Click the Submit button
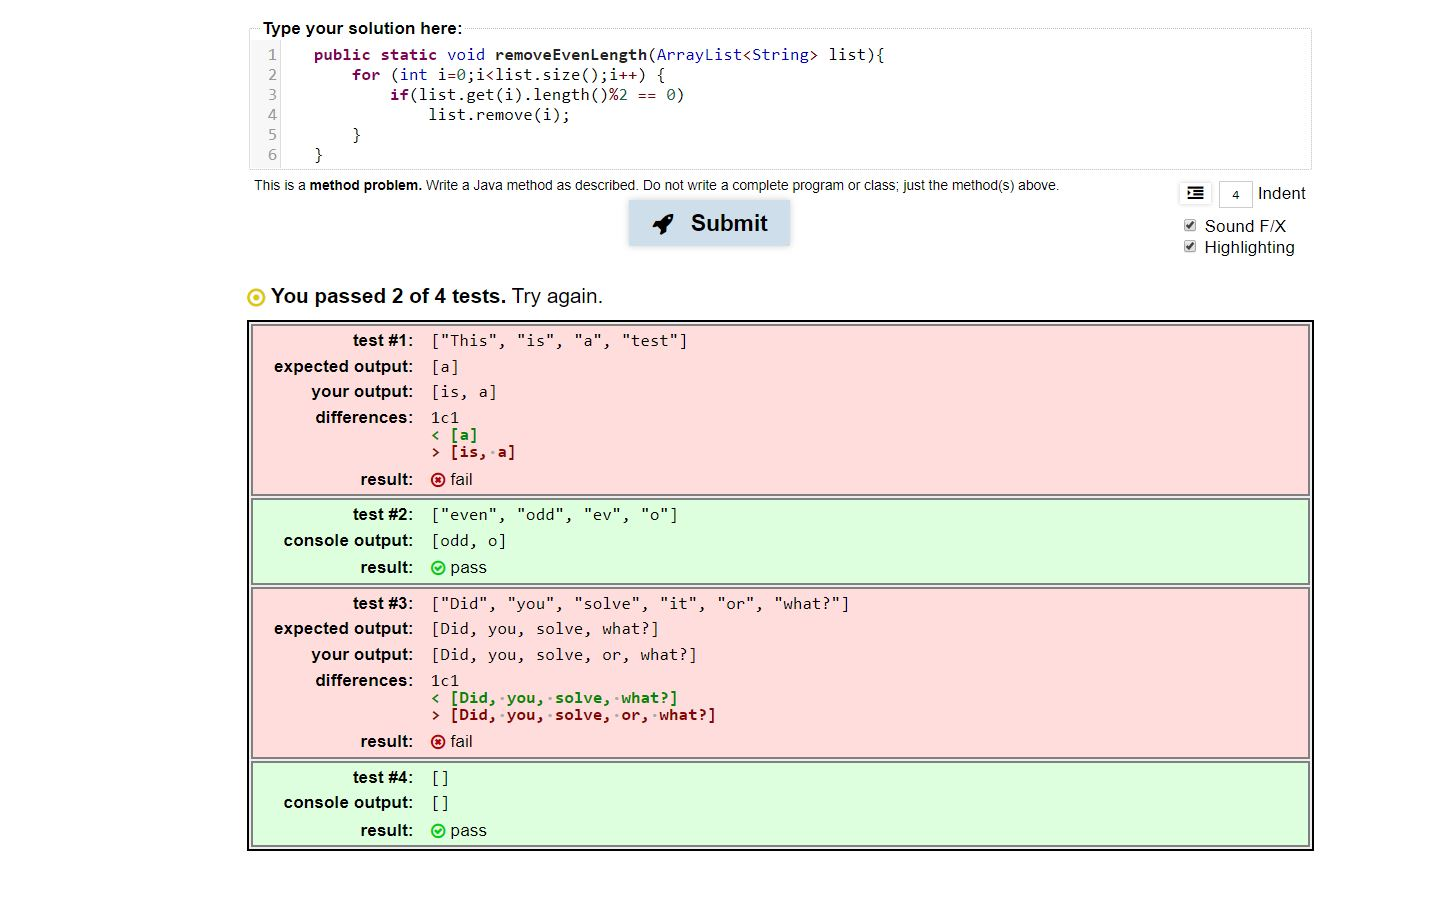 click(x=709, y=223)
